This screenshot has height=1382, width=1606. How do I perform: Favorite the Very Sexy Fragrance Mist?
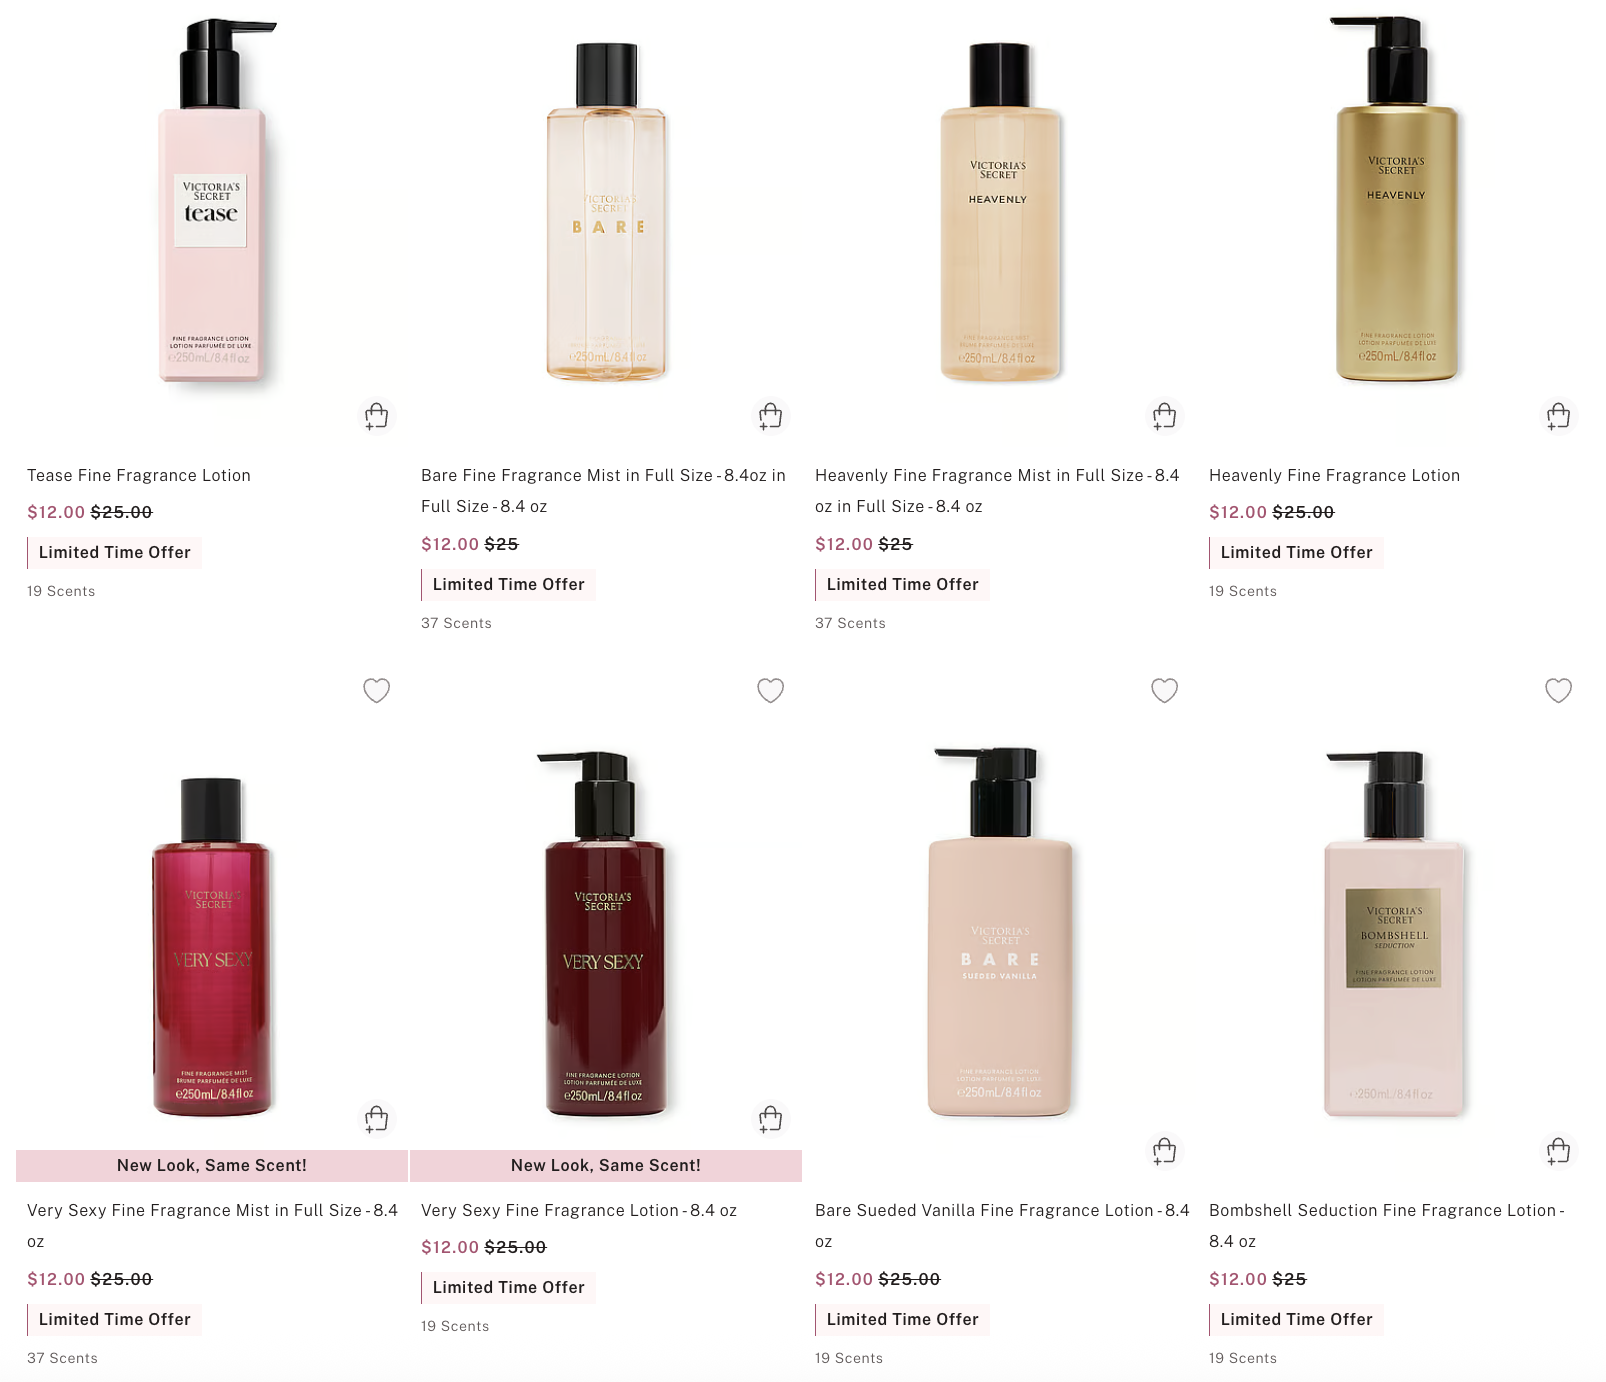[x=376, y=690]
